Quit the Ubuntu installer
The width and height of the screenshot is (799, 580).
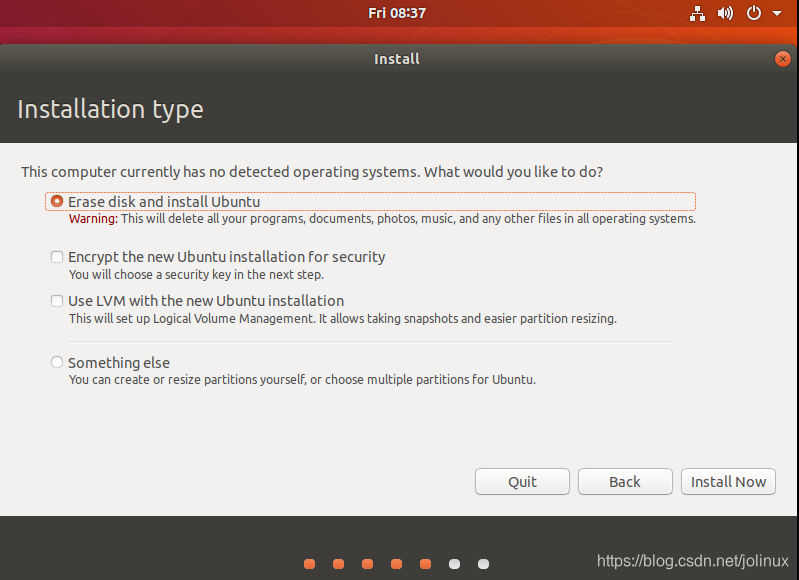(522, 482)
